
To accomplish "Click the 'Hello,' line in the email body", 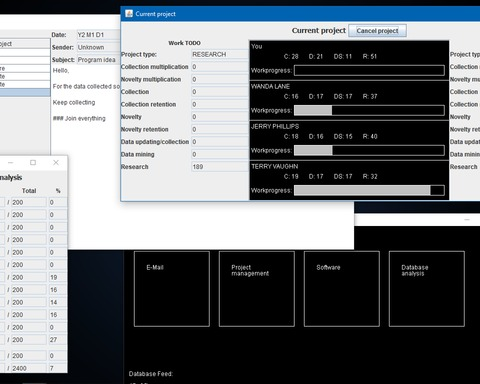I will point(61,70).
